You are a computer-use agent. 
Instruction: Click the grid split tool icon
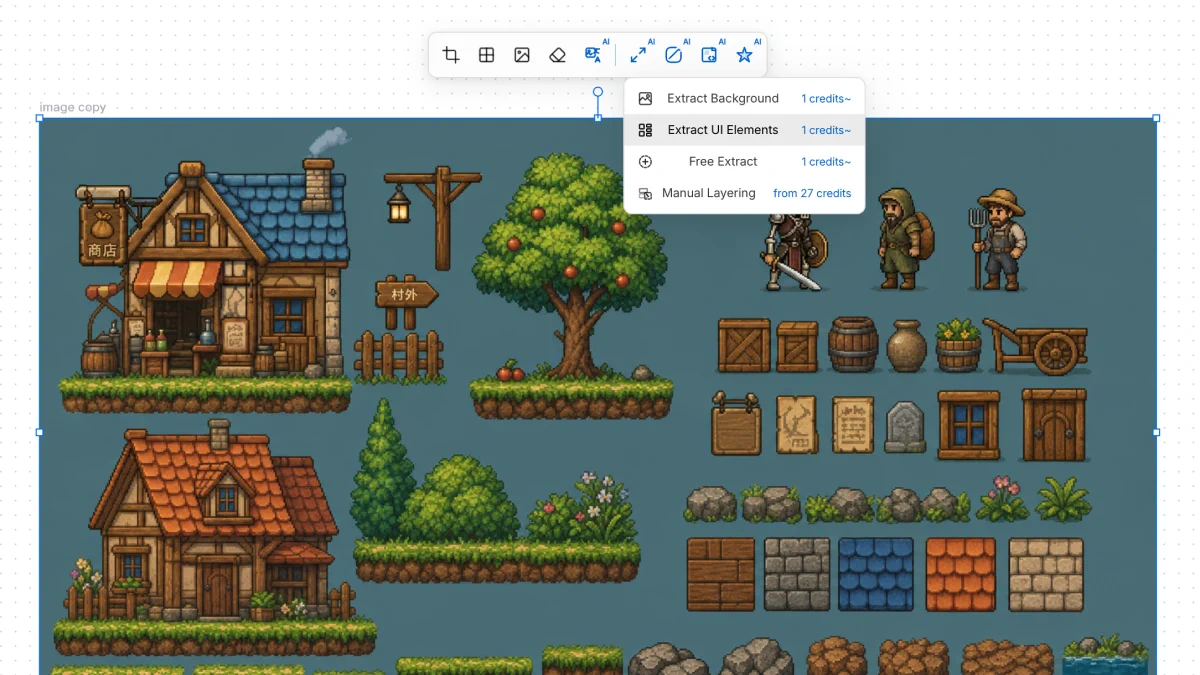[486, 55]
